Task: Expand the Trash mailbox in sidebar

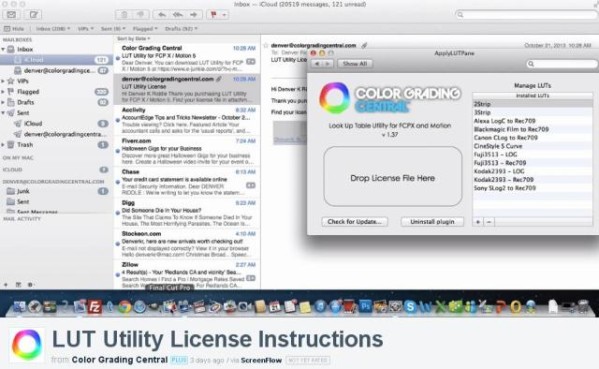Action: pos(3,145)
